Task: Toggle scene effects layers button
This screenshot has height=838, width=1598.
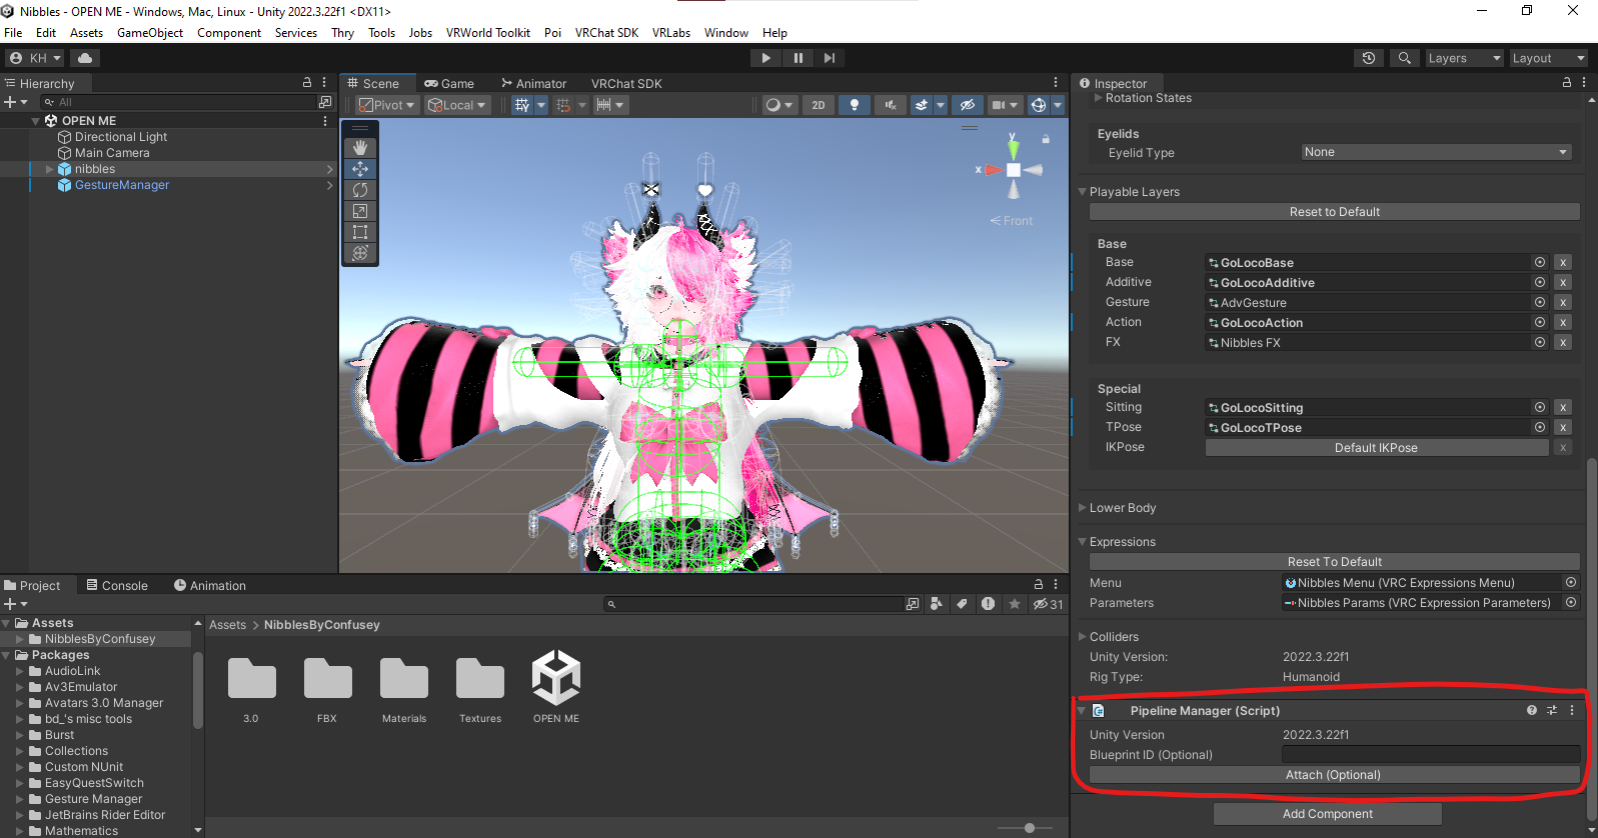Action: tap(921, 105)
